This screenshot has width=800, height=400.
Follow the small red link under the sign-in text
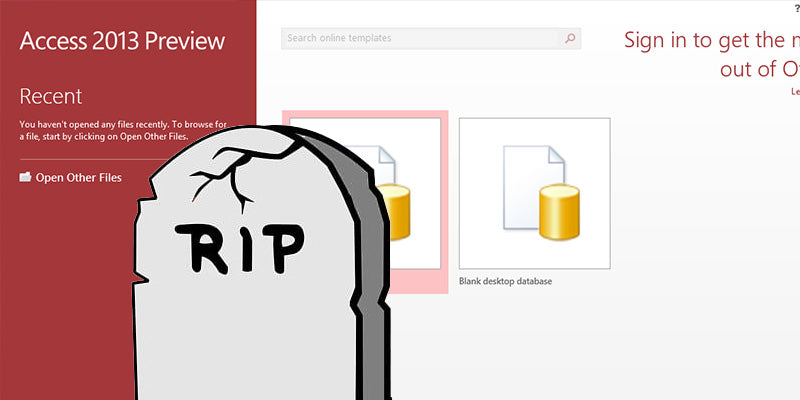(x=795, y=91)
